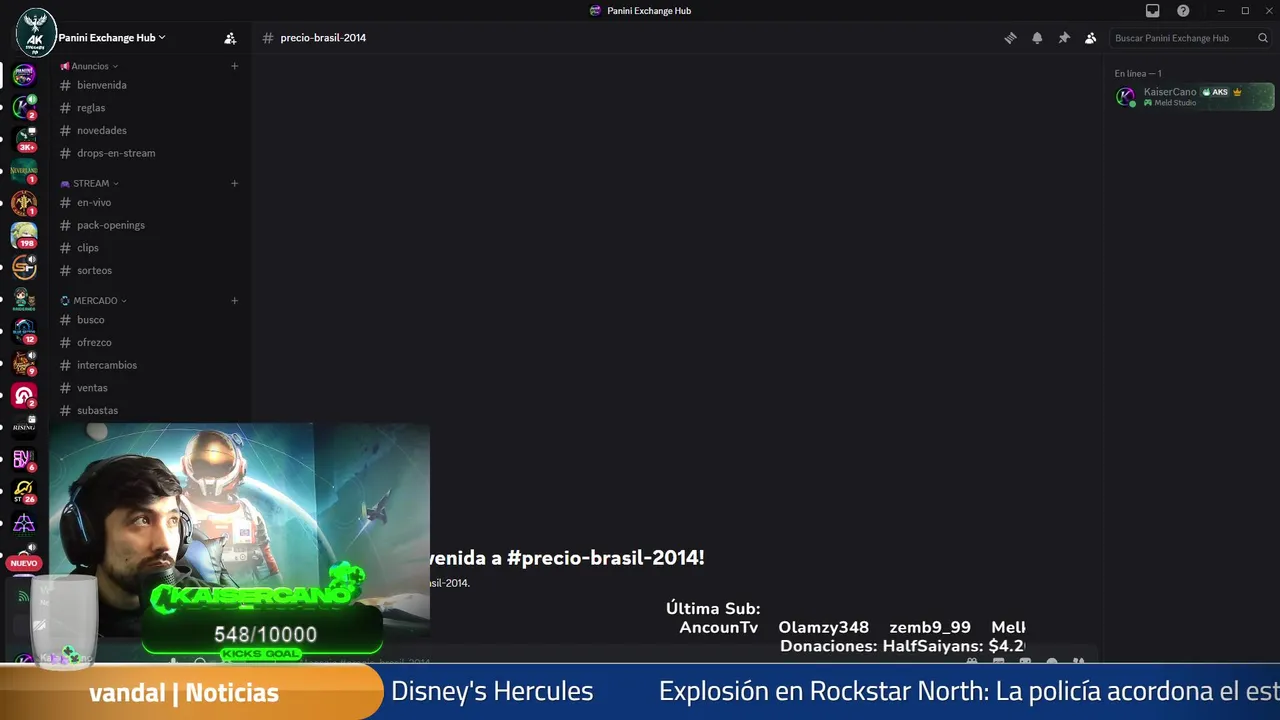Add channel to MERCADO category plus
The image size is (1280, 720).
pyautogui.click(x=235, y=300)
